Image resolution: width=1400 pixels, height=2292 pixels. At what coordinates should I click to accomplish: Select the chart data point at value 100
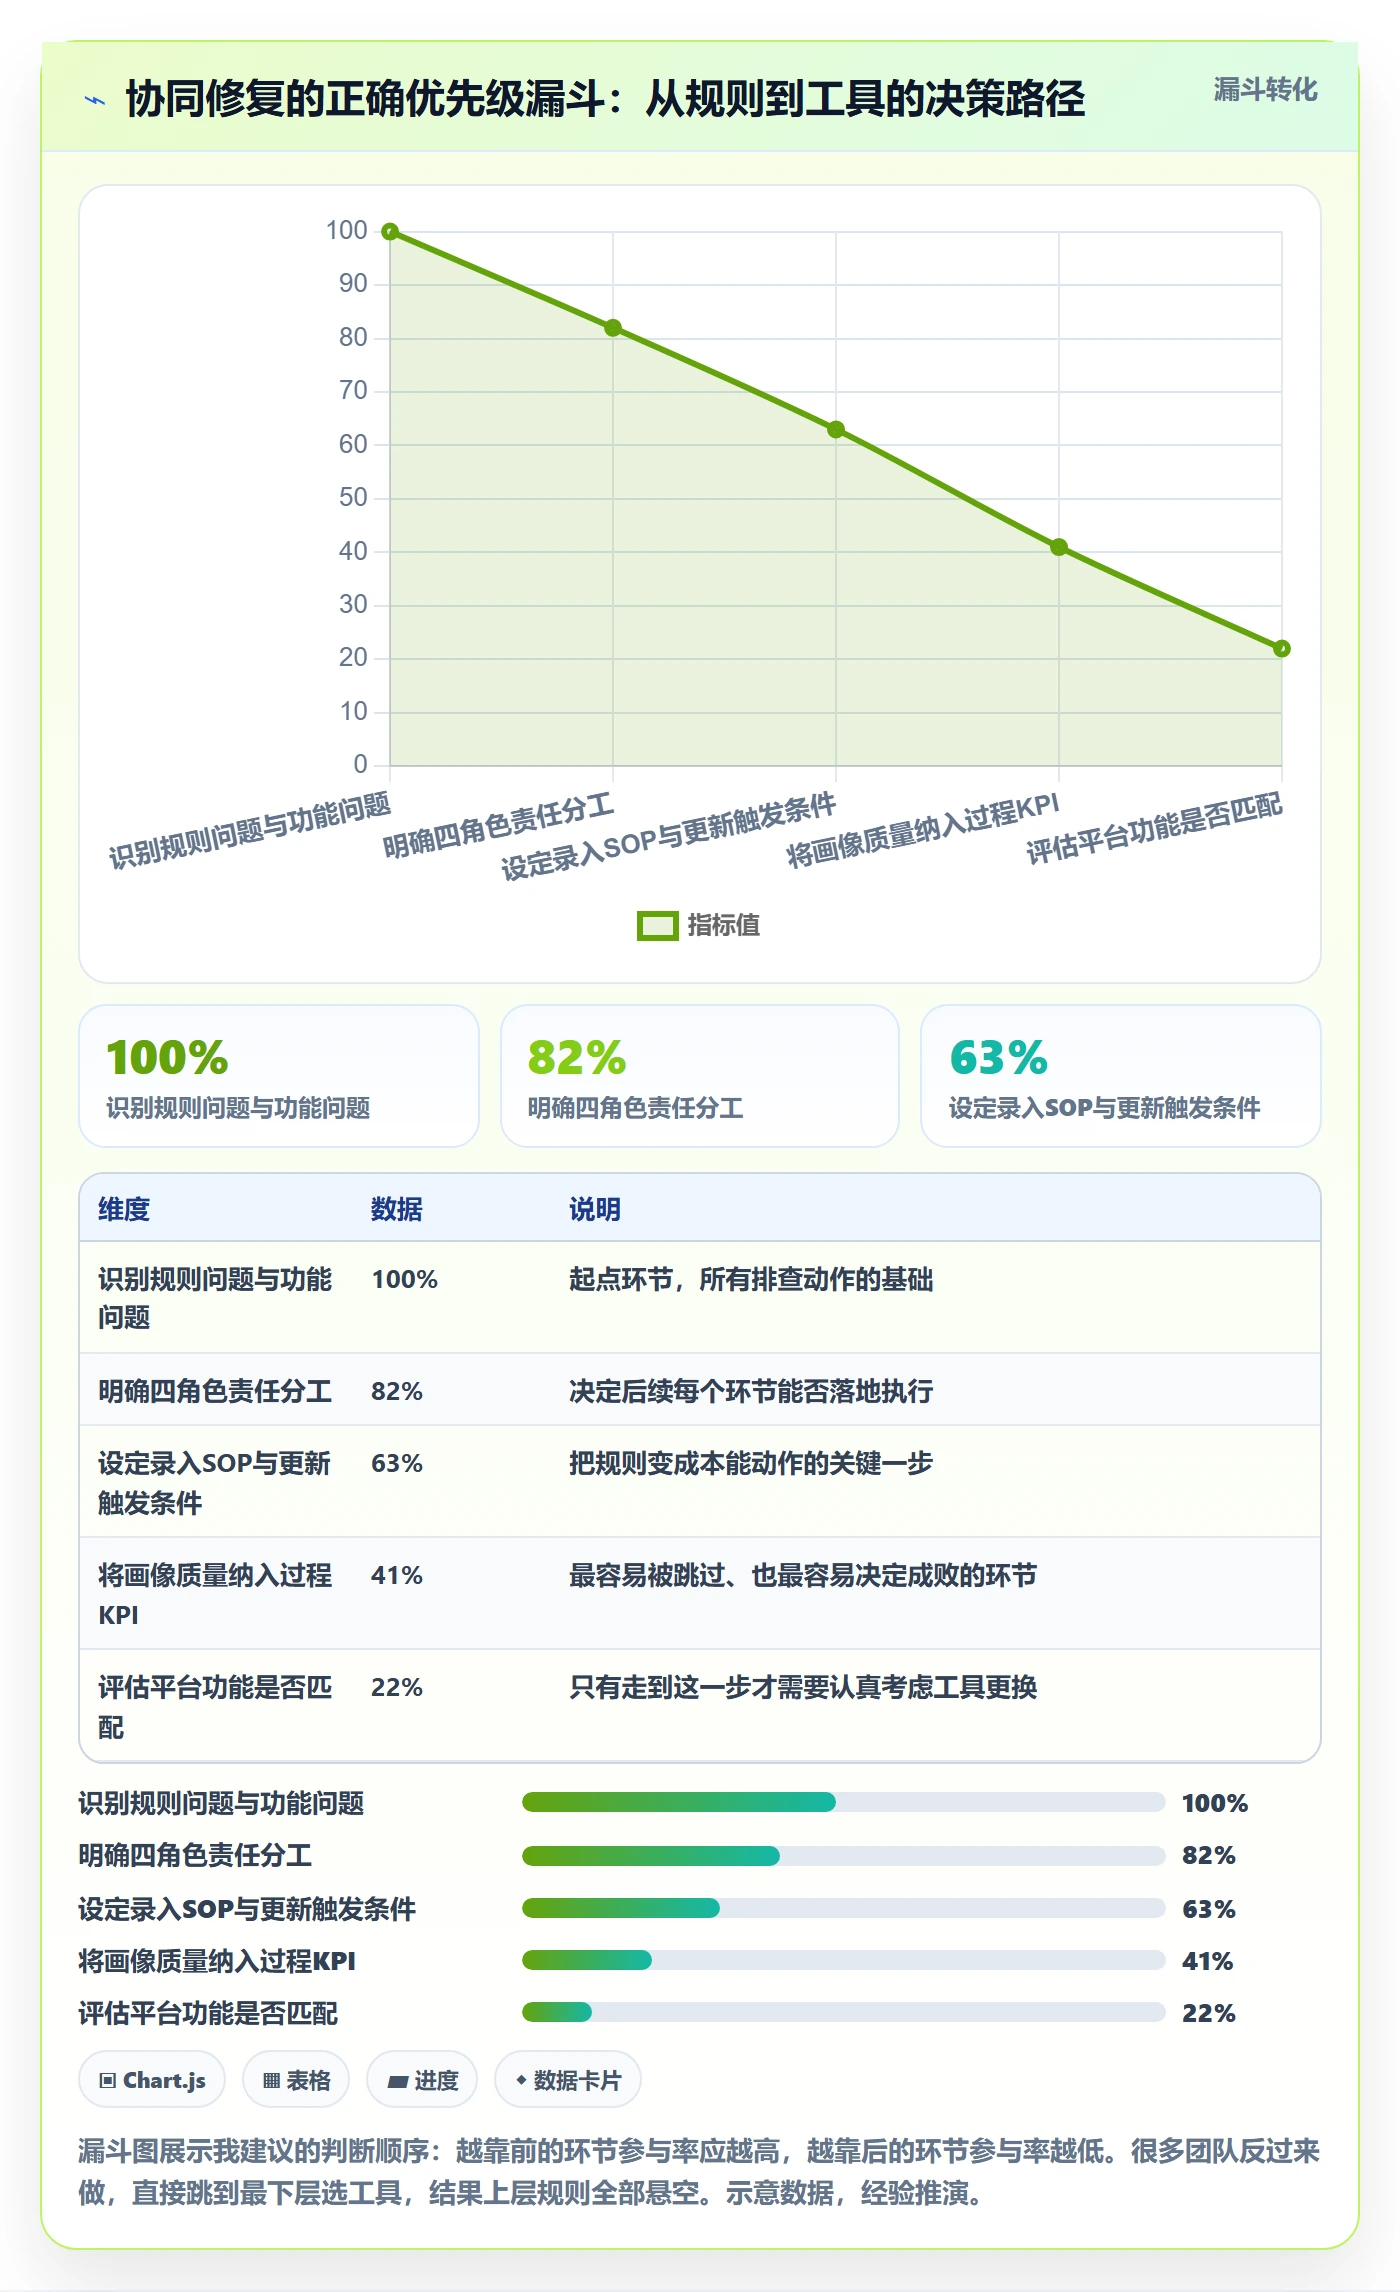pyautogui.click(x=390, y=232)
